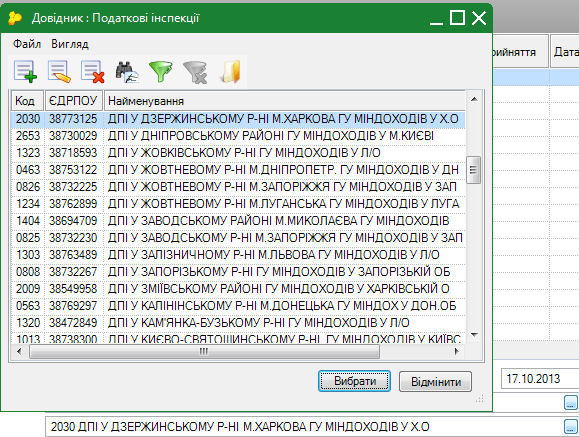Click the delete record icon
The width and height of the screenshot is (579, 437).
[92, 71]
